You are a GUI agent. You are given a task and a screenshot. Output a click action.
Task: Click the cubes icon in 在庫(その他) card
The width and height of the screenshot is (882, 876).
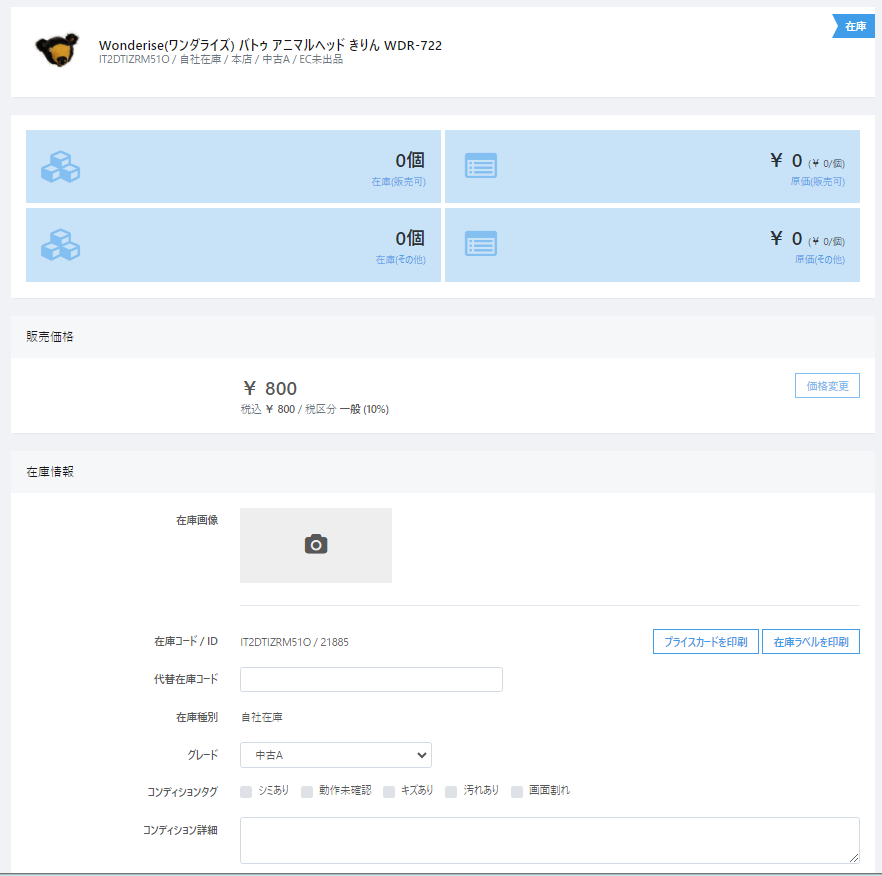(x=60, y=245)
